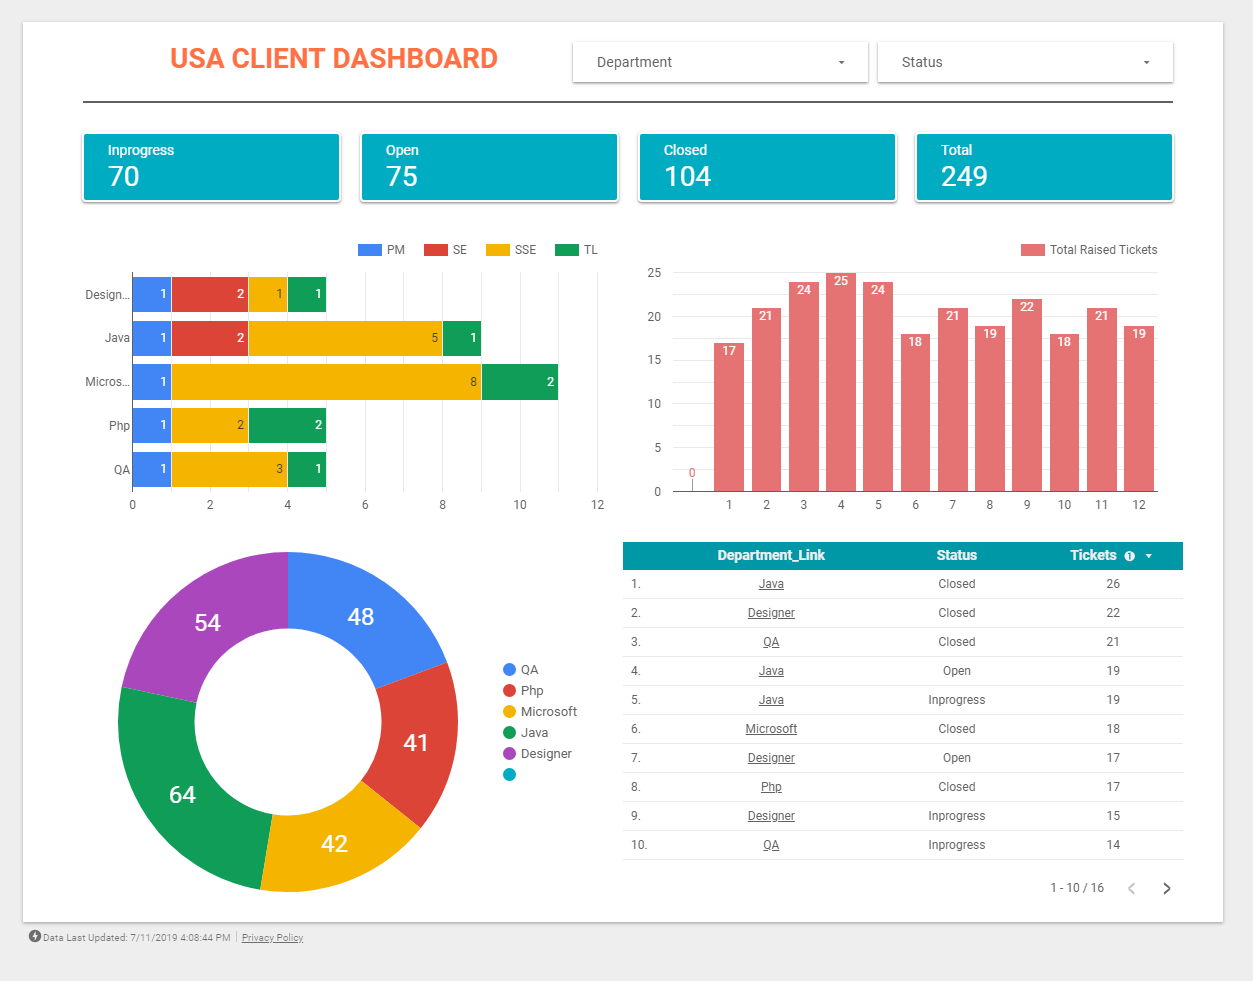Screen dimensions: 1253x981
Task: Click the lightning bolt icon near Data Last Updated
Action: (37, 938)
